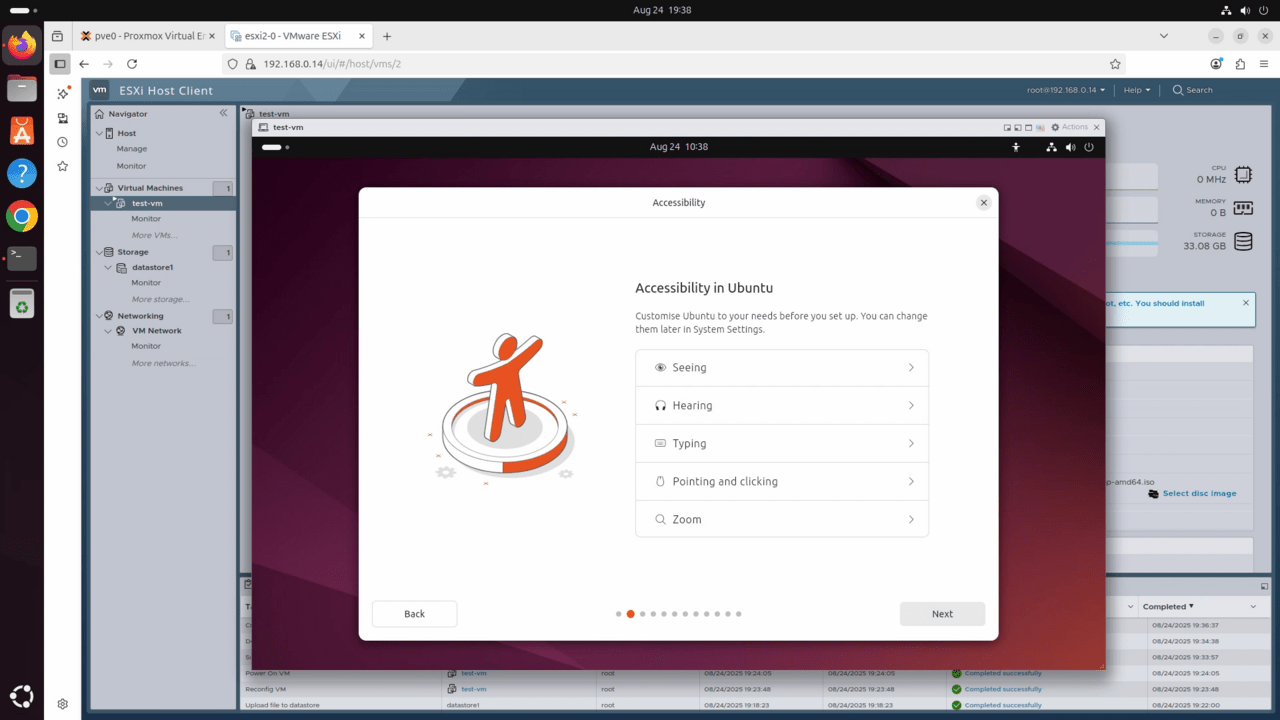Open the root@192.168.0.14 user dropdown
Screen dimensions: 1280x720
[x=1066, y=90]
